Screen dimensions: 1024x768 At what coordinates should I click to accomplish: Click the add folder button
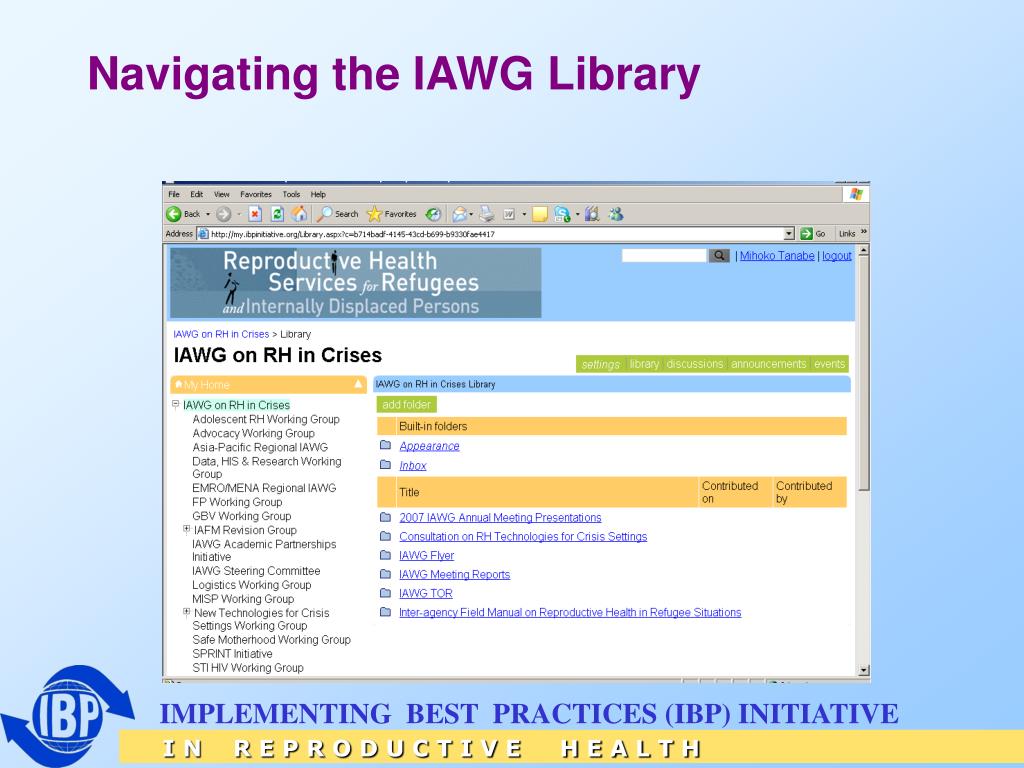[x=406, y=404]
